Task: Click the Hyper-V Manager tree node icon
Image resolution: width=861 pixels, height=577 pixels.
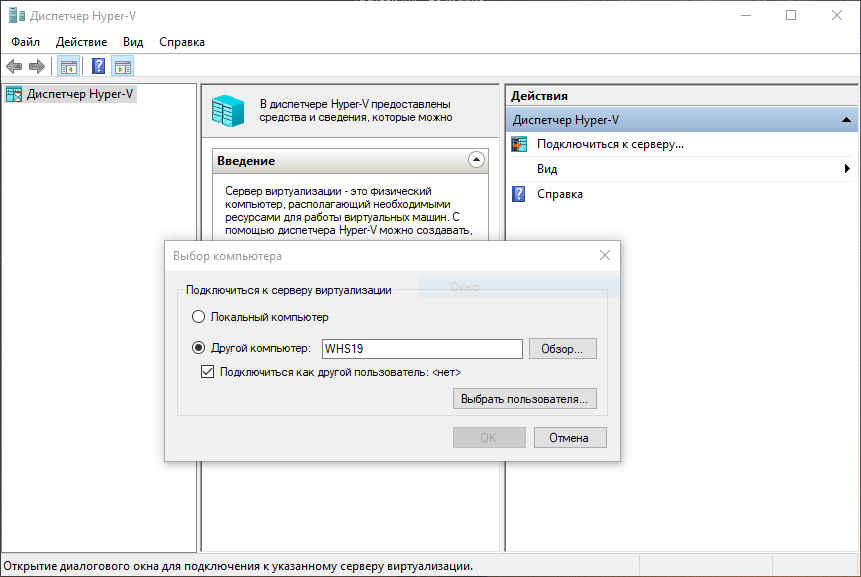Action: point(14,94)
